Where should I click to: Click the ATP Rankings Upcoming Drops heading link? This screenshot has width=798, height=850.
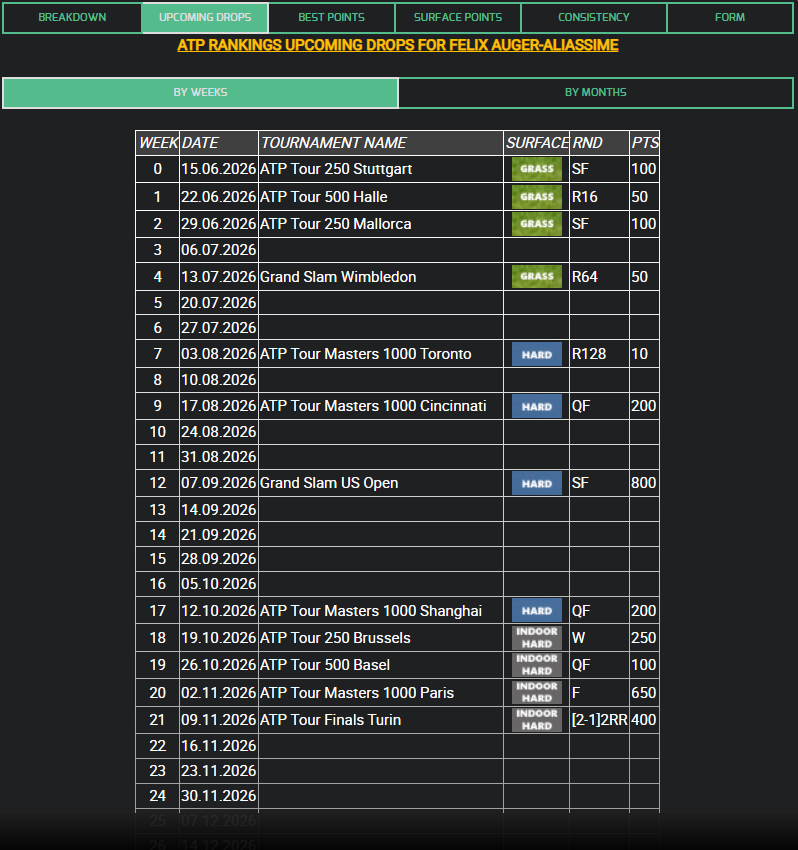point(398,45)
